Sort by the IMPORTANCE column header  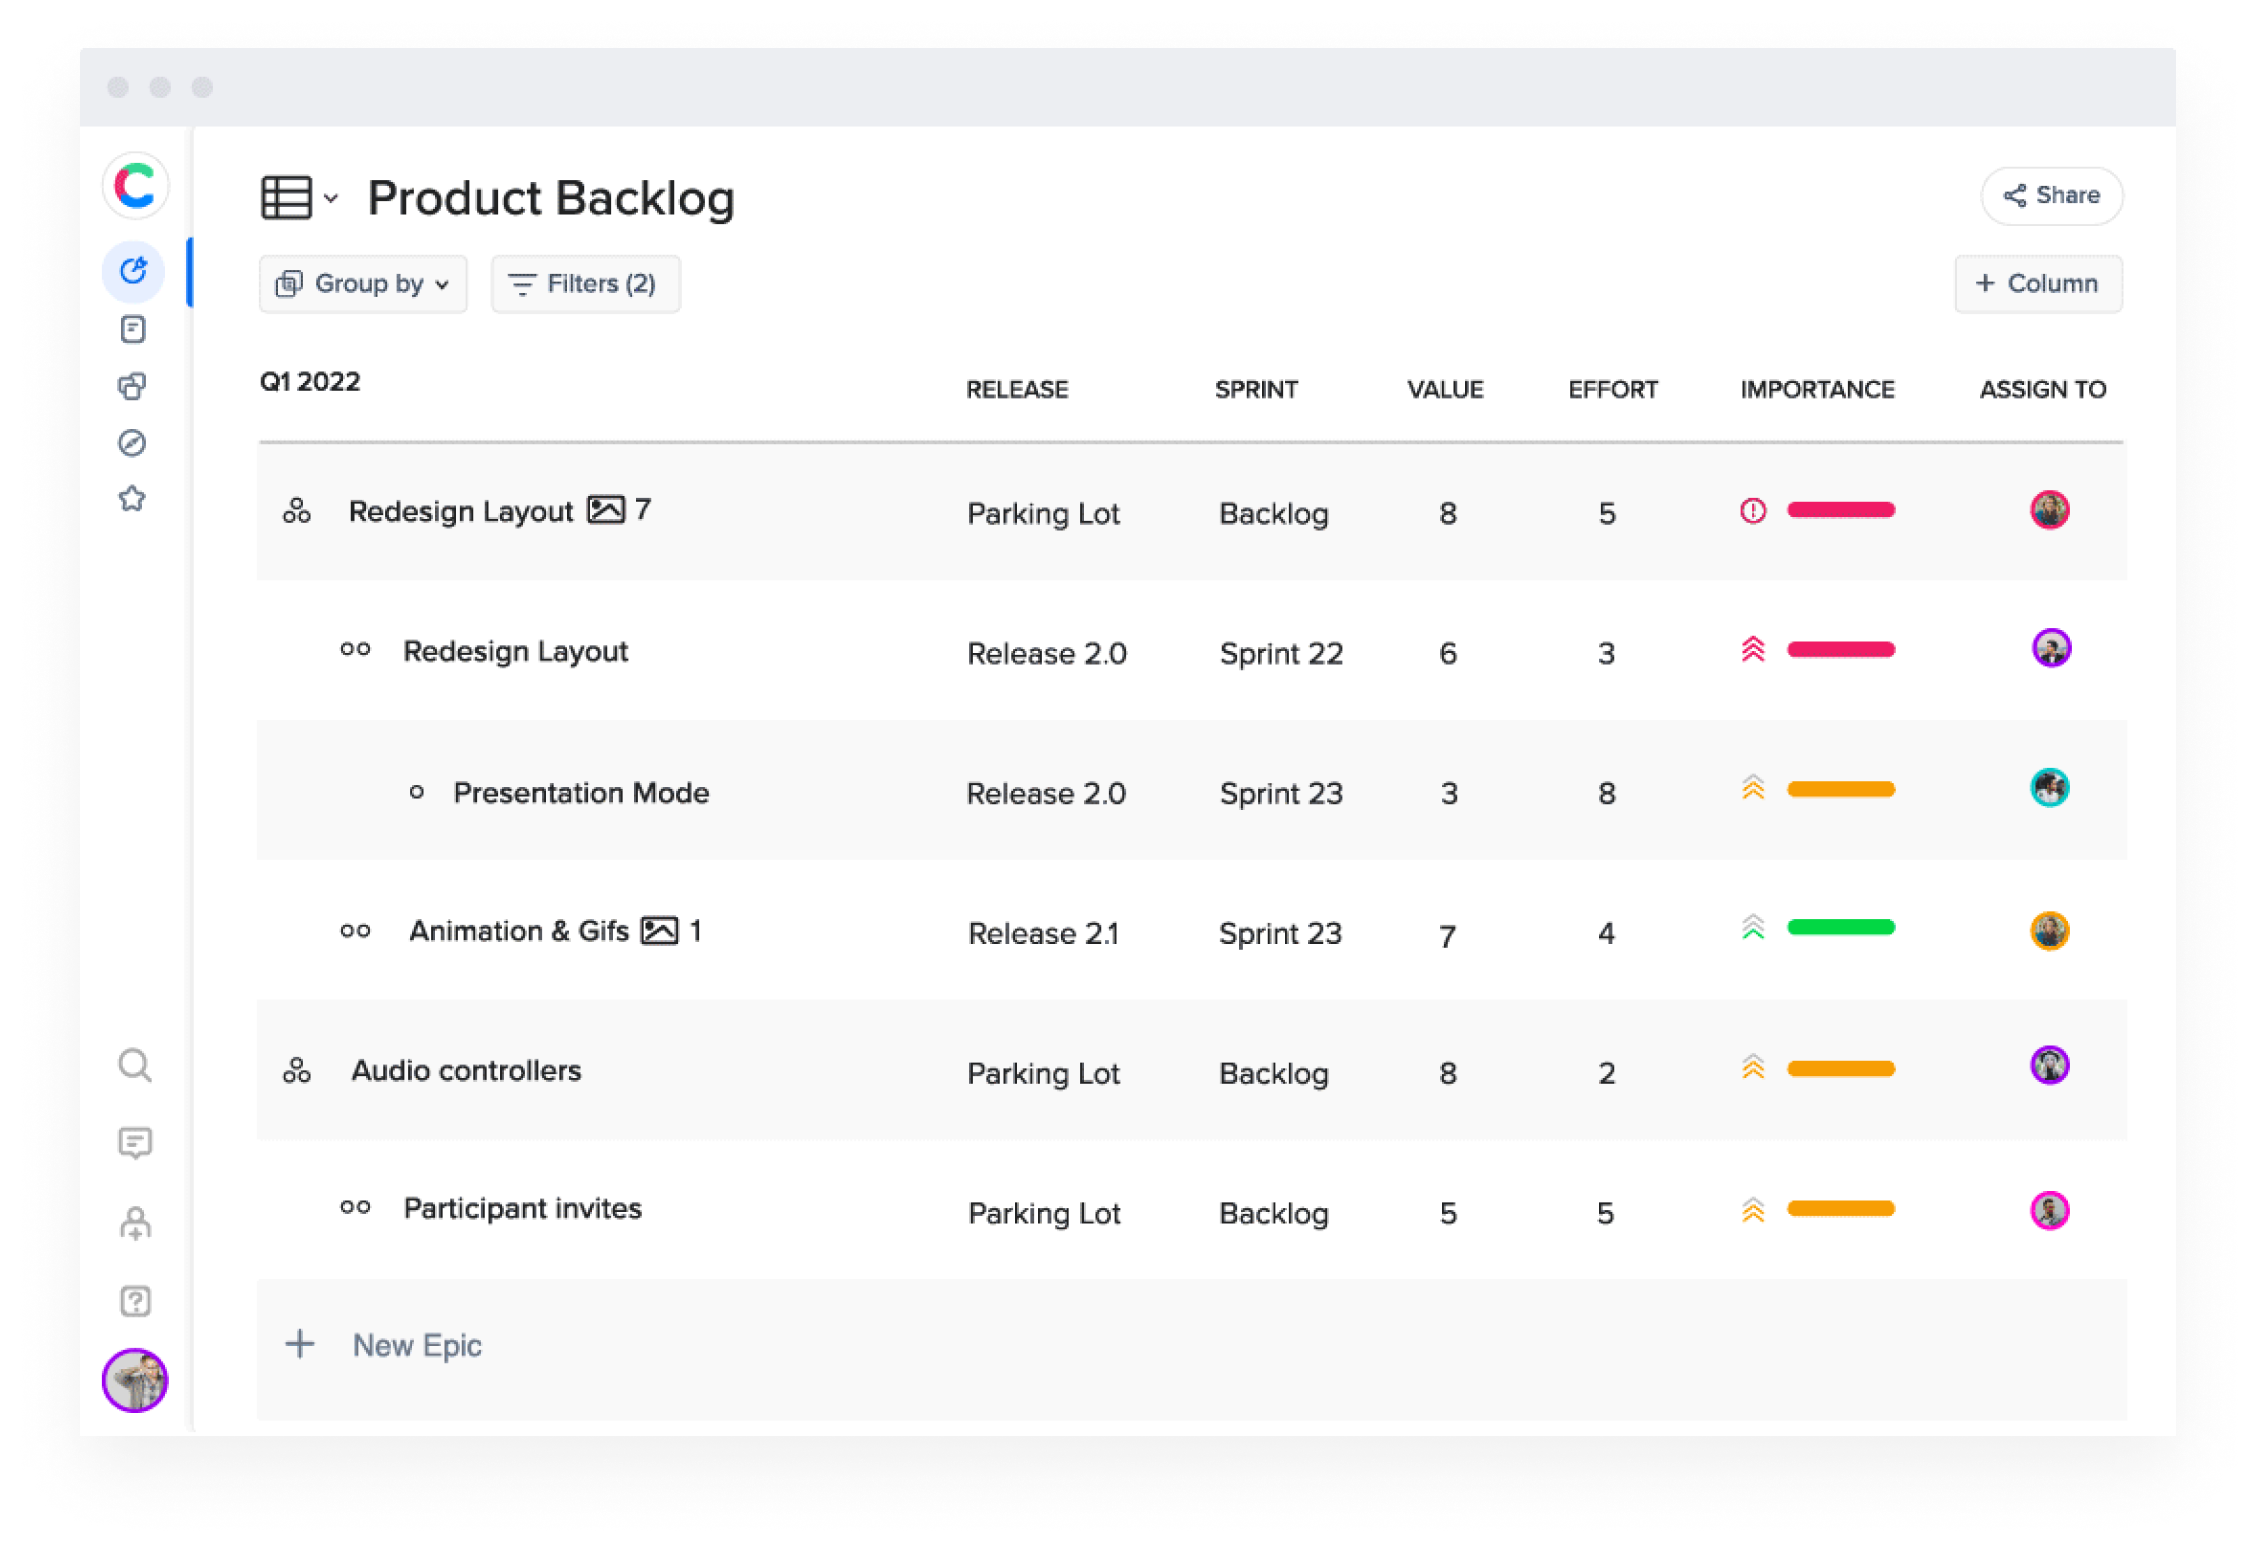point(1817,390)
